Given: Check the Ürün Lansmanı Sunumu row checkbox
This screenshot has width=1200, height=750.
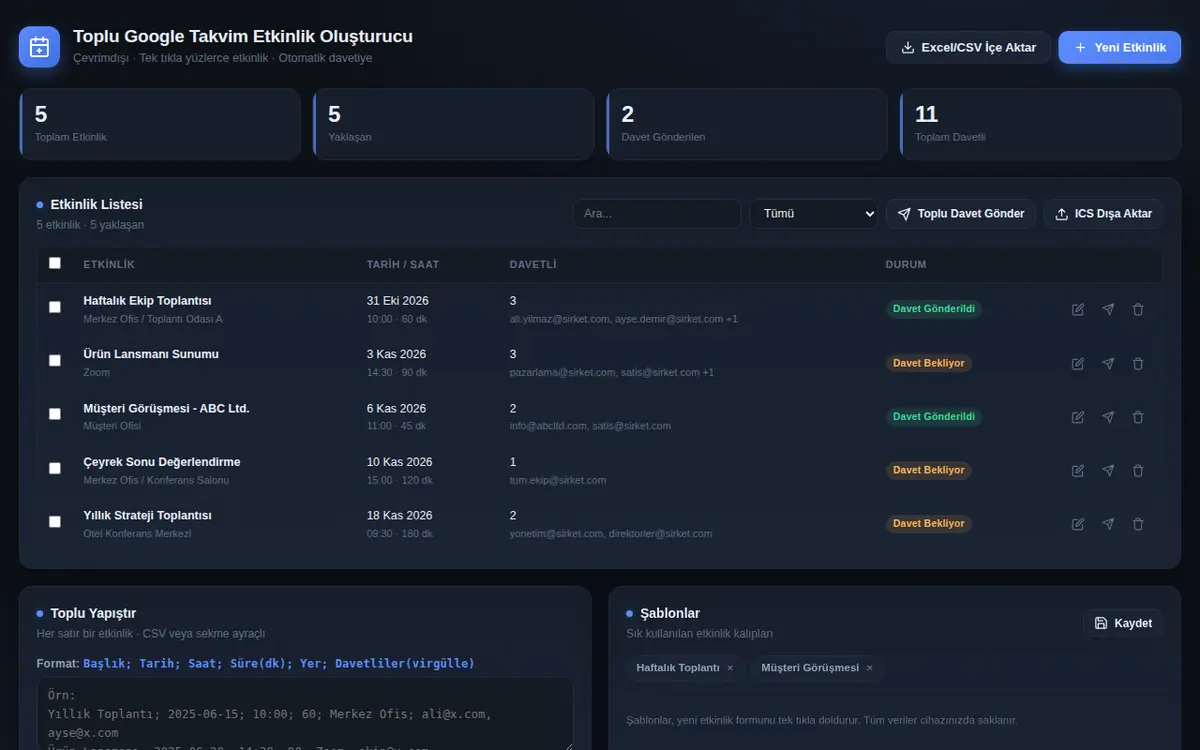Looking at the screenshot, I should (x=55, y=360).
